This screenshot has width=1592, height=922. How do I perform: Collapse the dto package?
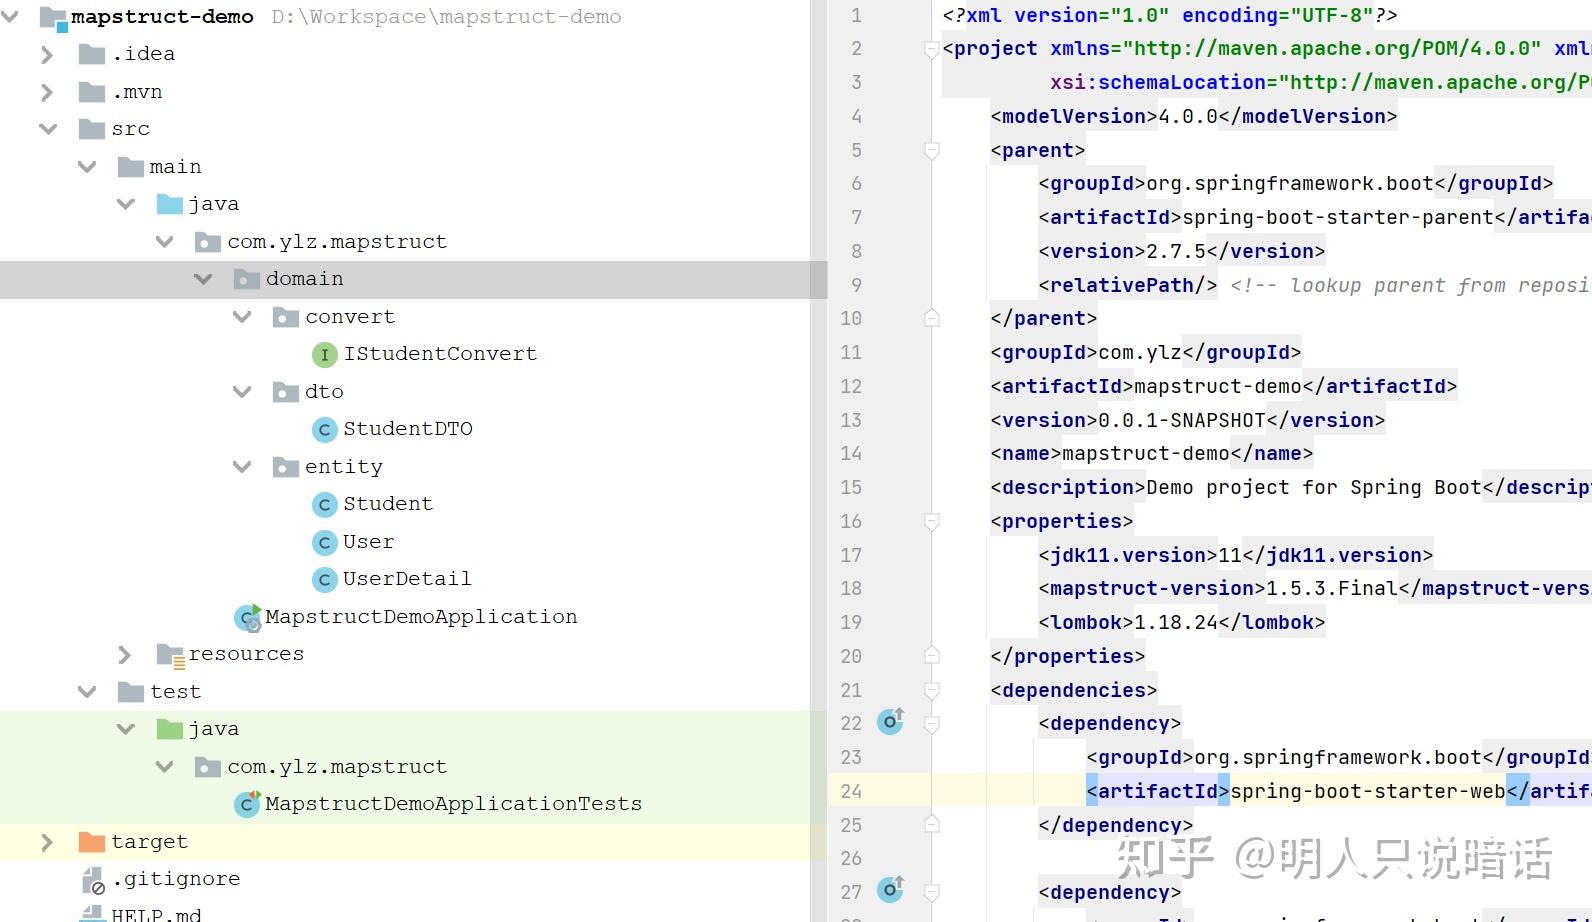click(x=242, y=392)
